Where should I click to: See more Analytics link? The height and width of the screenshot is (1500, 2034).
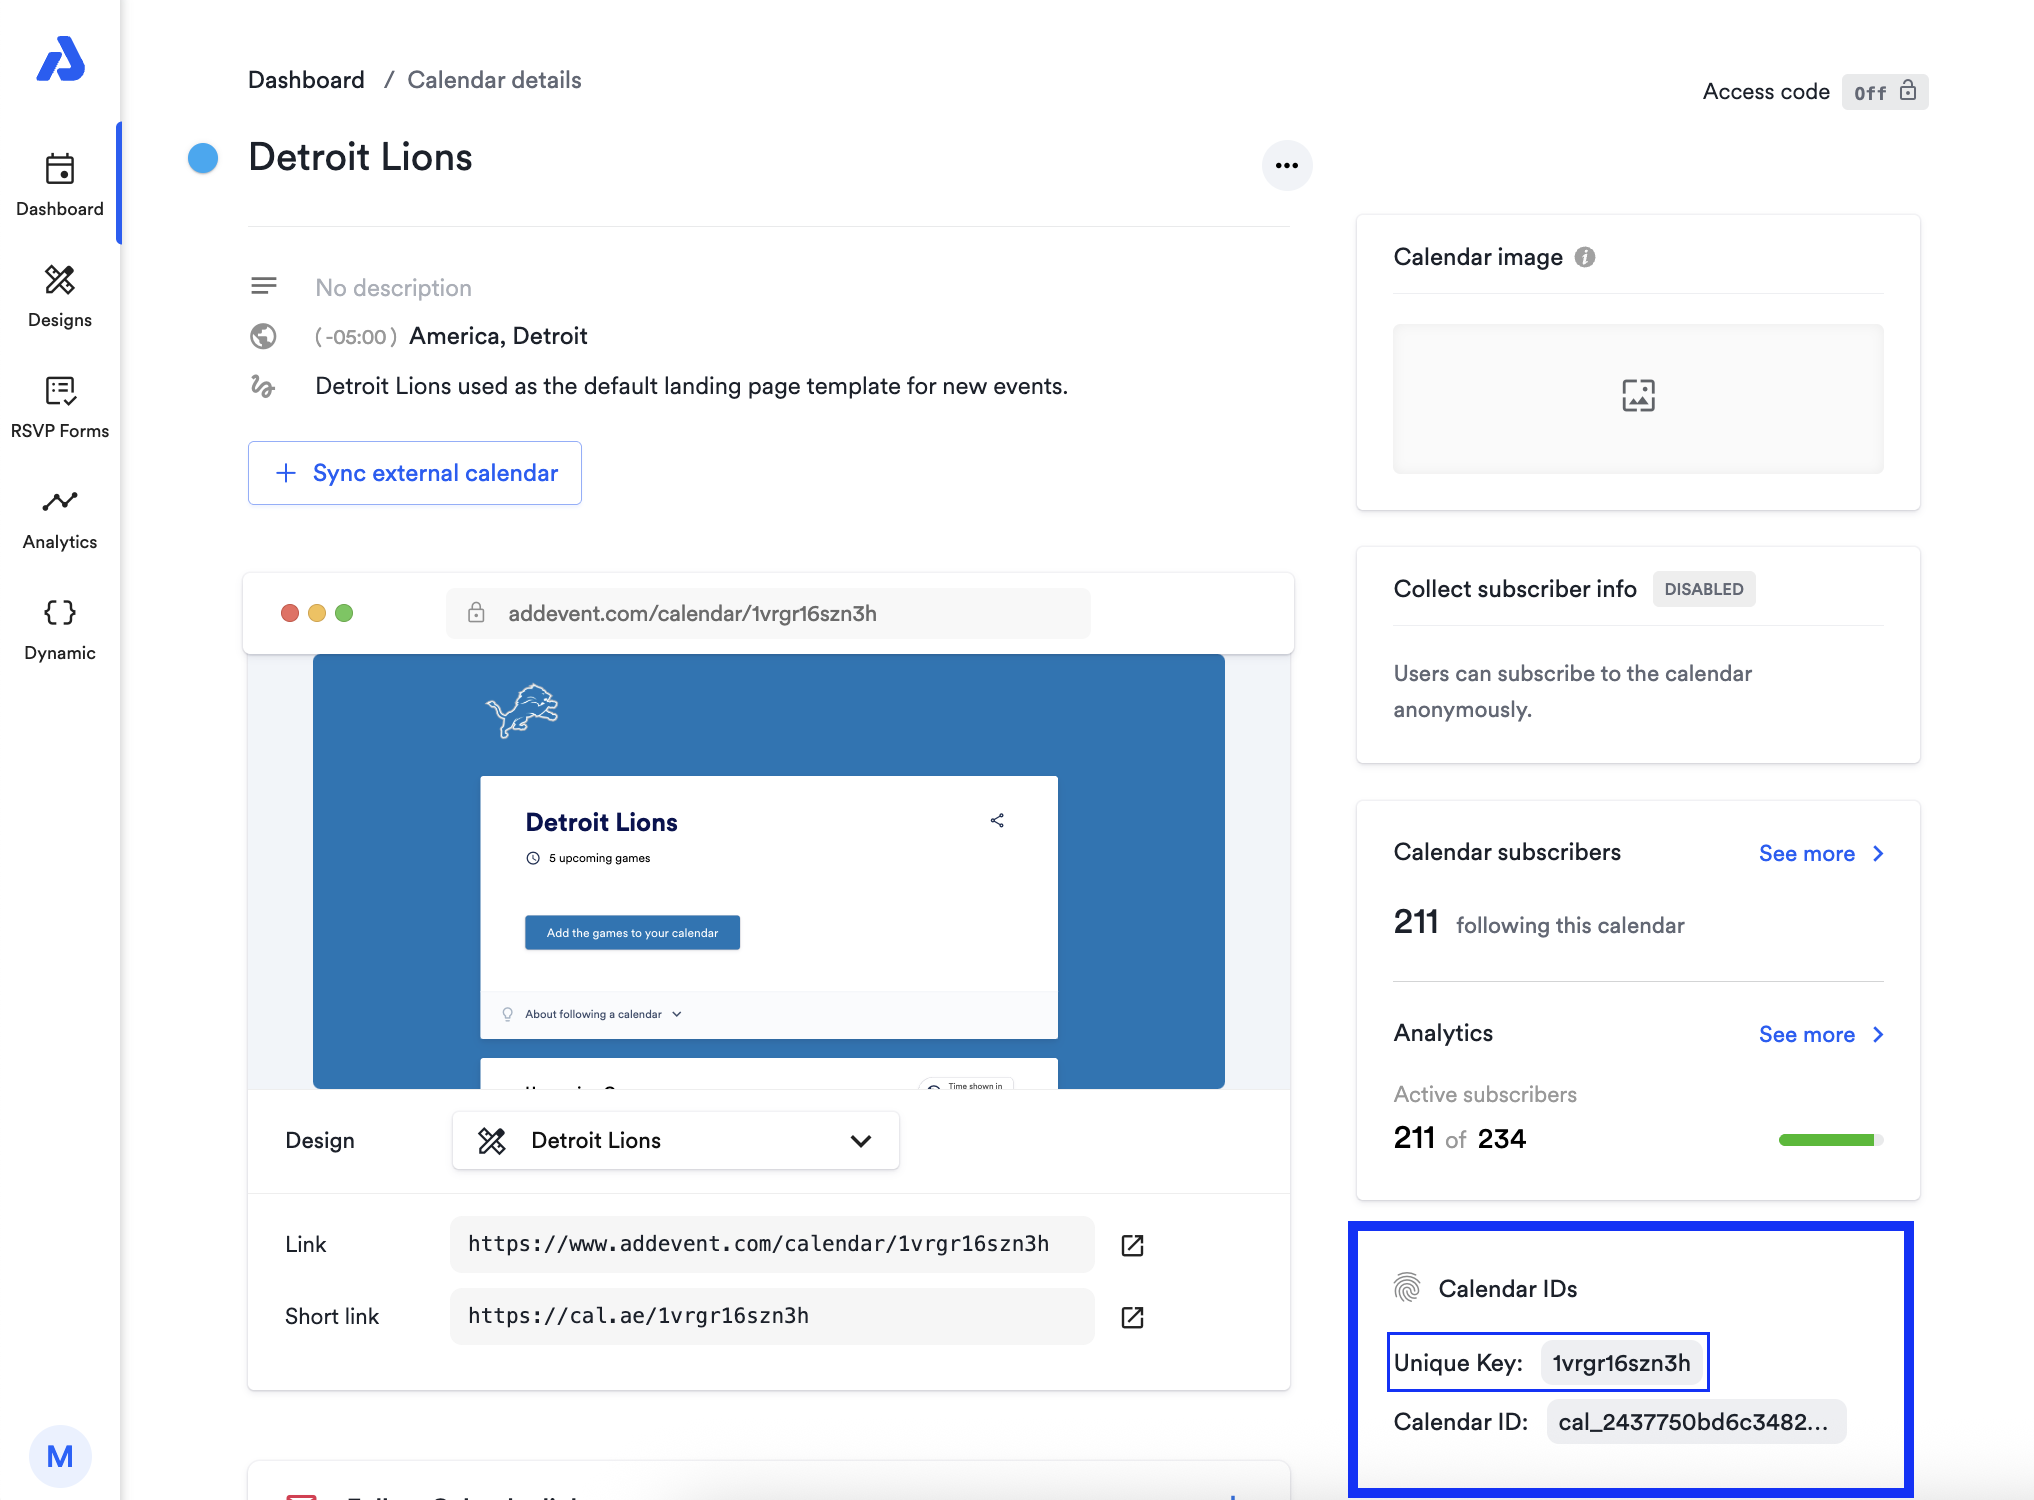click(1820, 1035)
